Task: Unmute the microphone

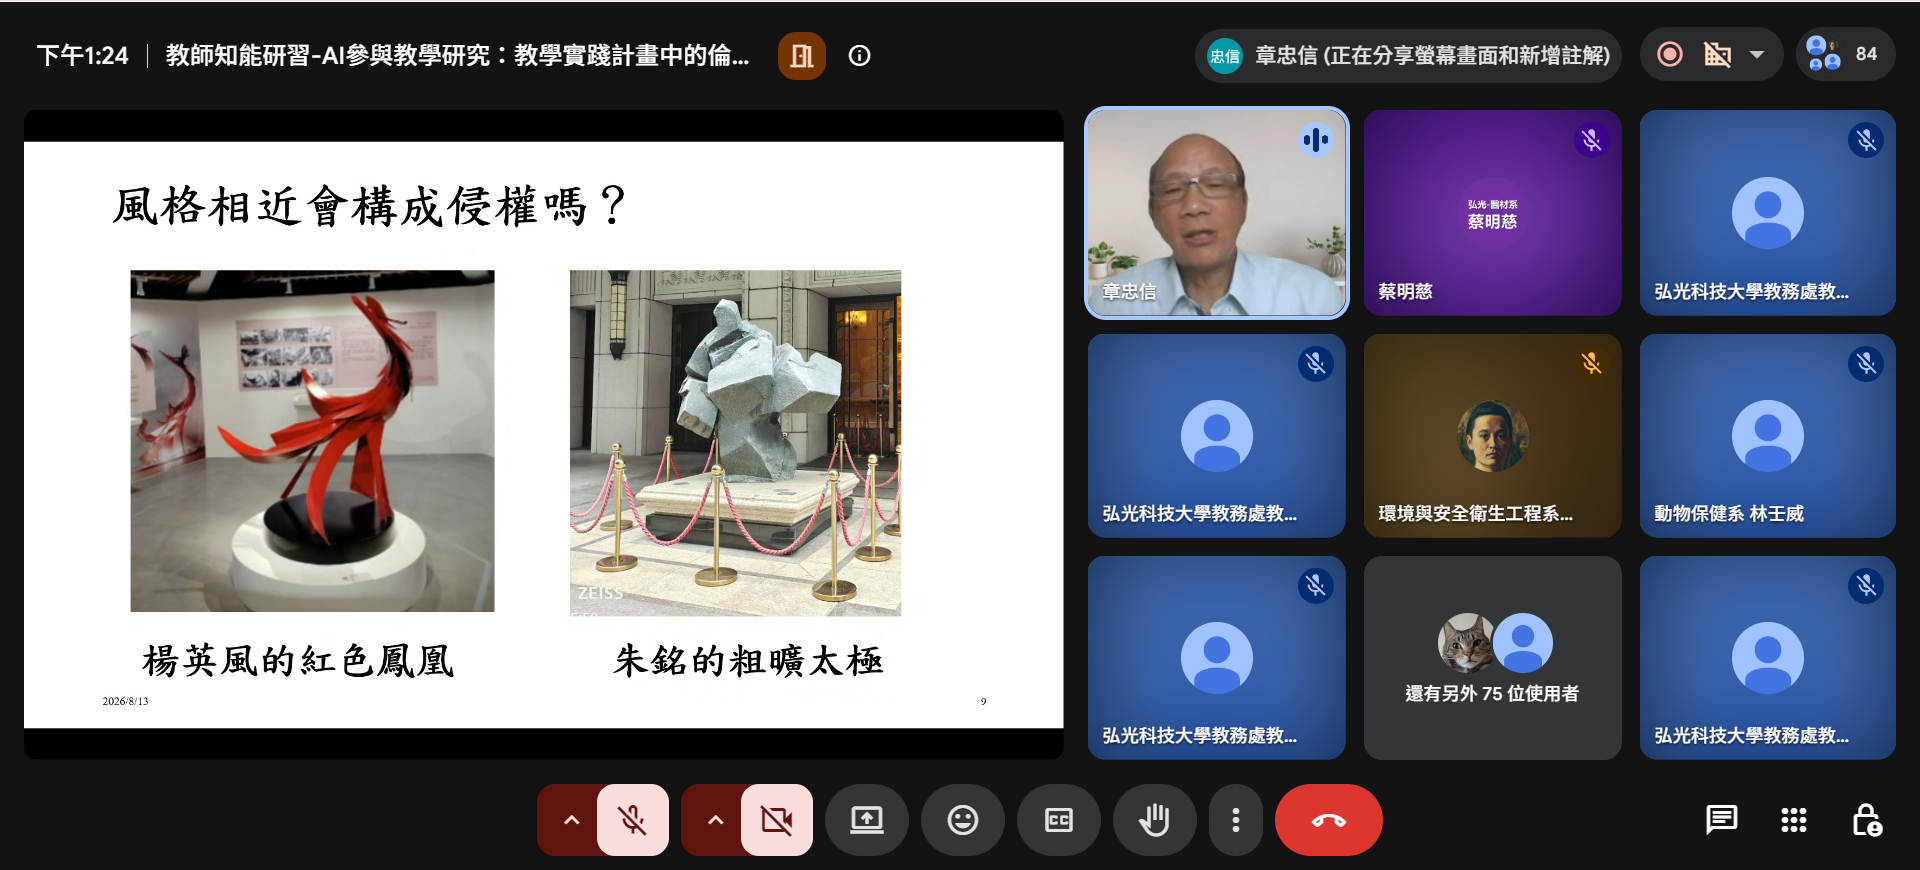Action: pyautogui.click(x=633, y=821)
